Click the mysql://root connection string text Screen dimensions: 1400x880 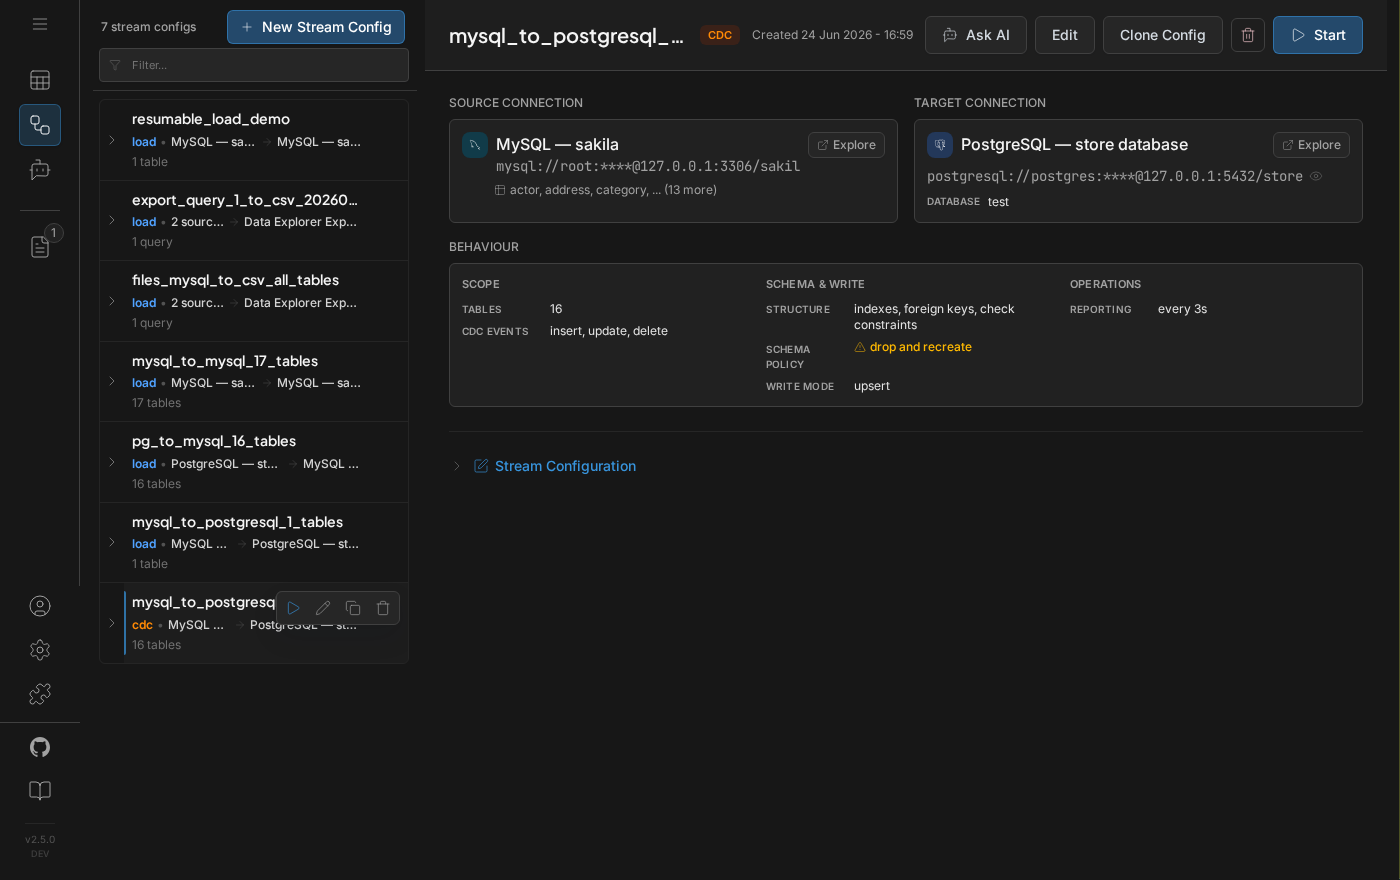pyautogui.click(x=648, y=167)
